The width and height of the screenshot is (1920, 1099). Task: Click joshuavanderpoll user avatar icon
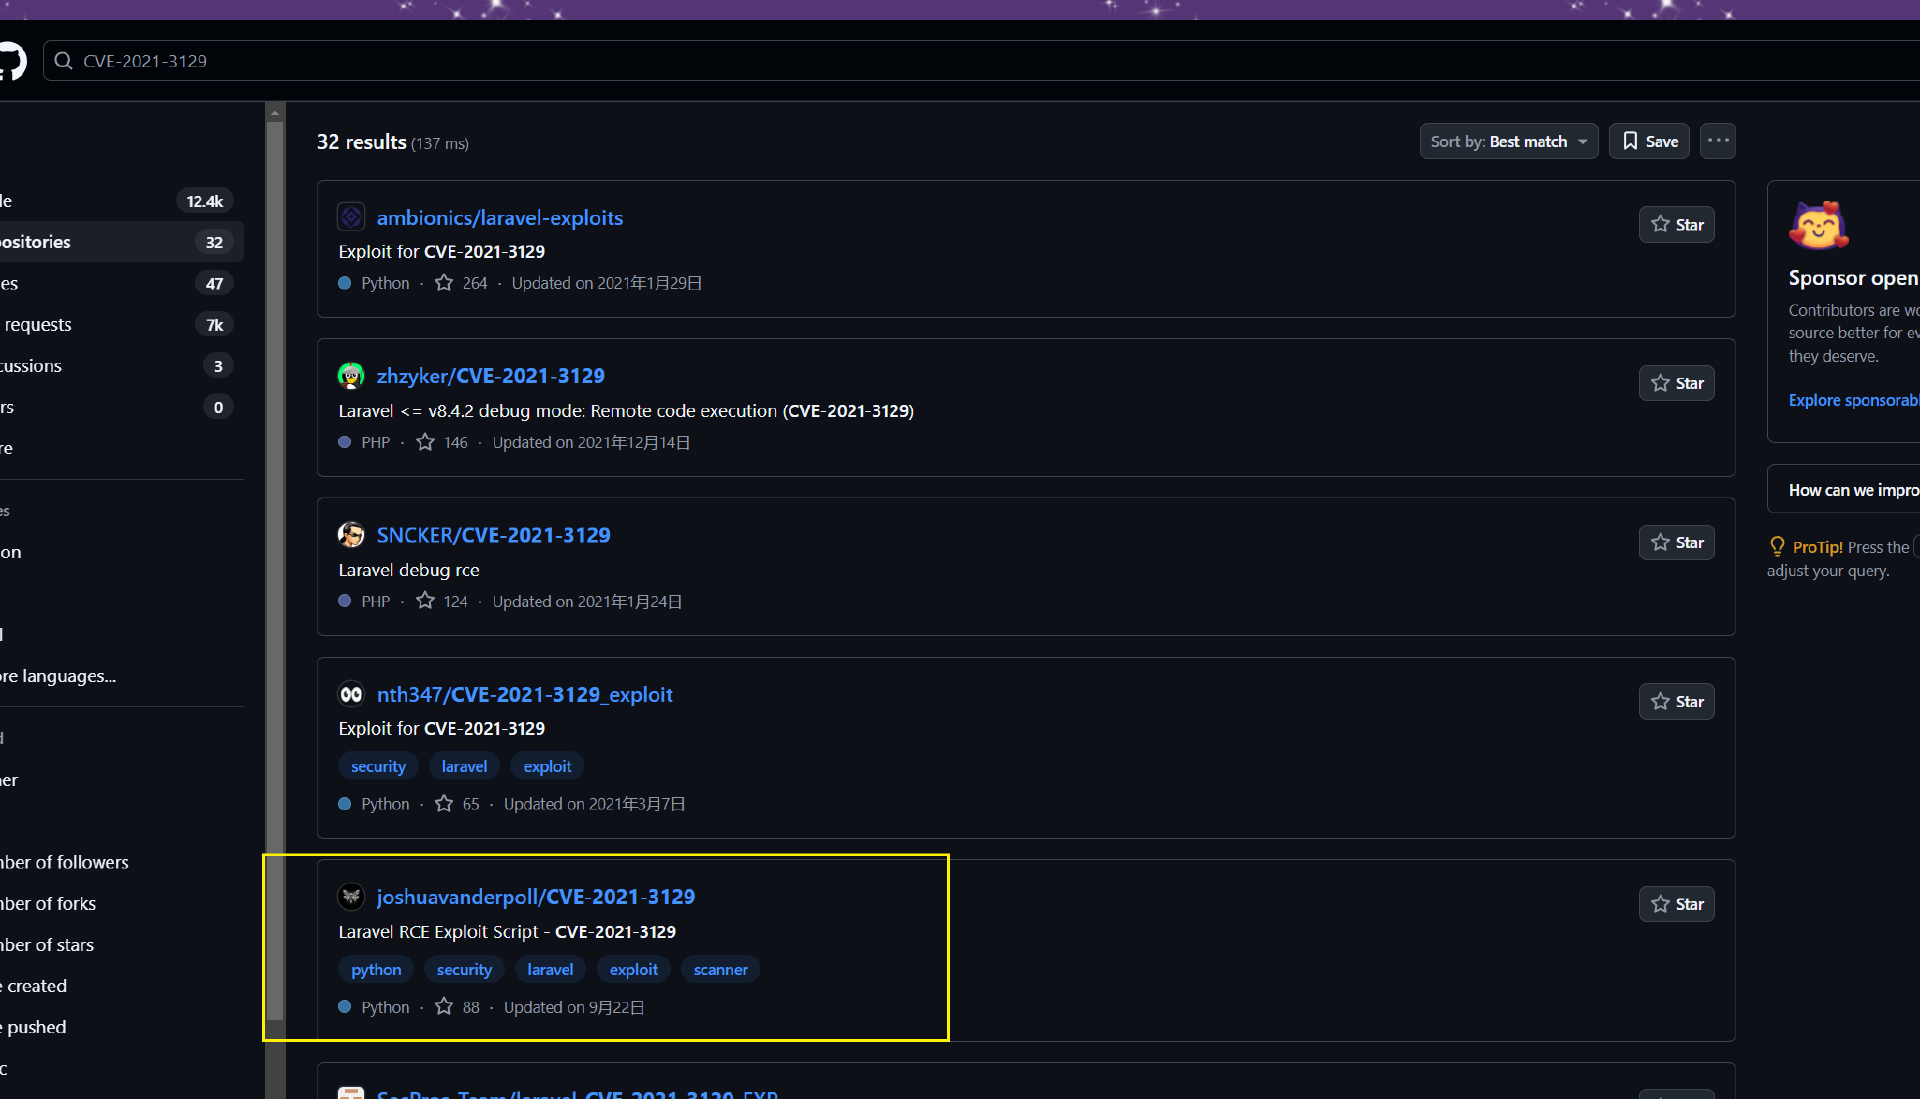[x=351, y=897]
